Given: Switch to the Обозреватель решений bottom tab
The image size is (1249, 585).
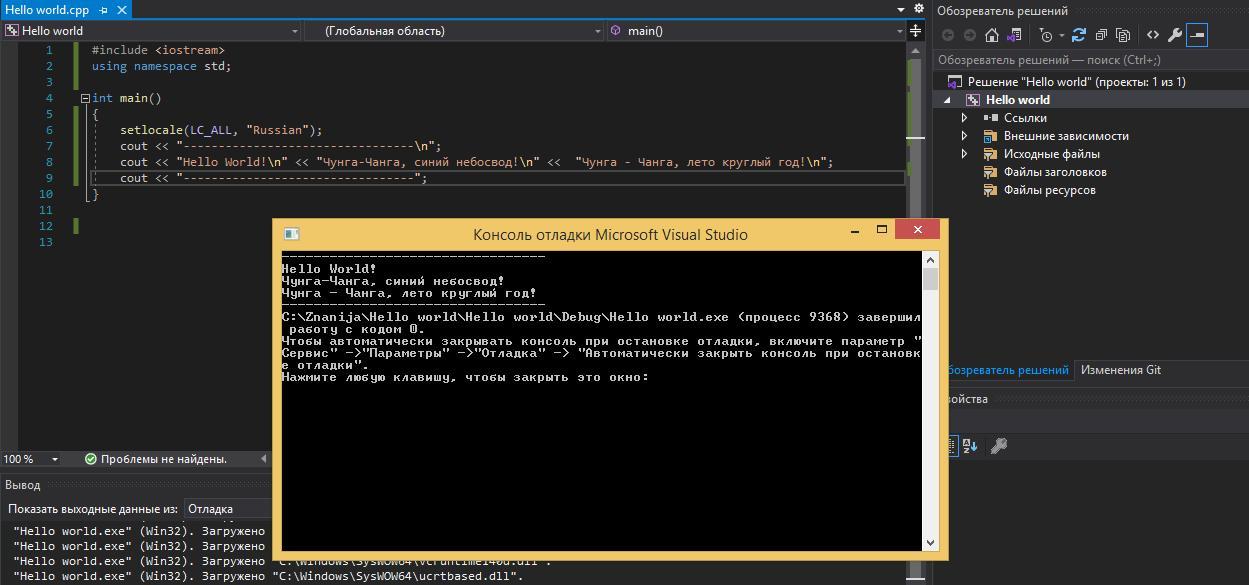Looking at the screenshot, I should (x=1007, y=370).
